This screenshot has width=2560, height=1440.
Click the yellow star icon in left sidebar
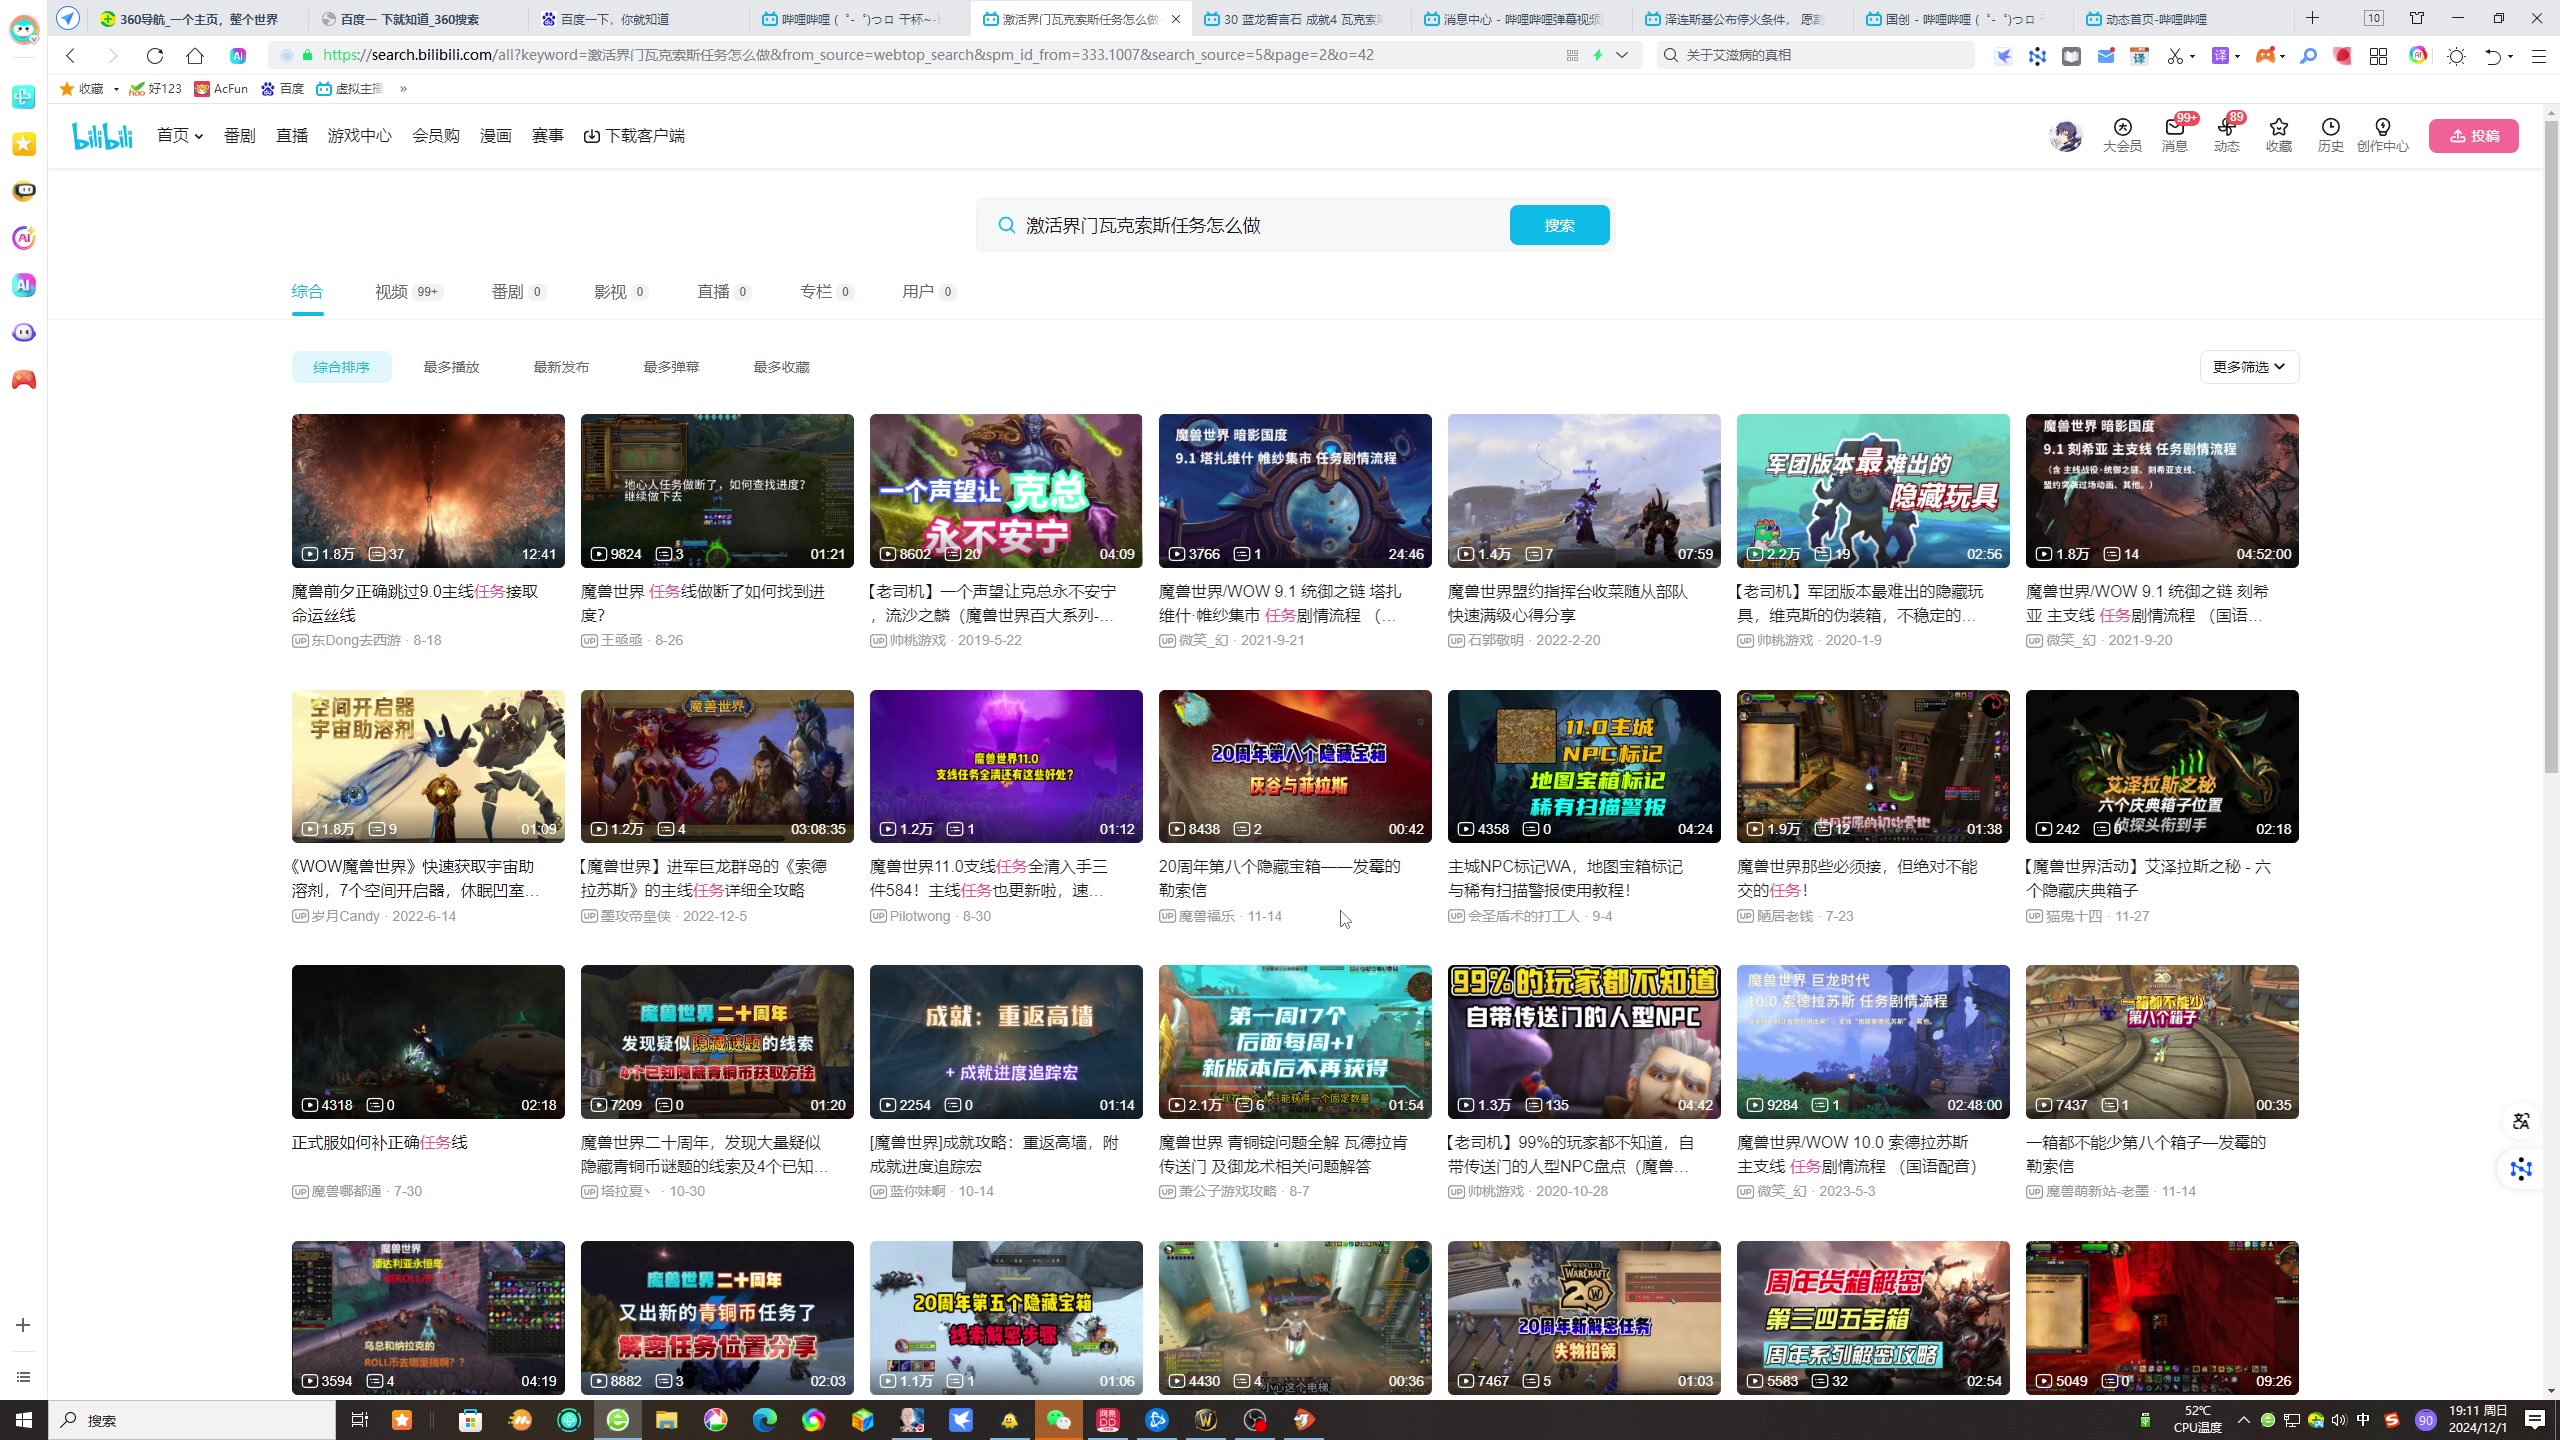click(24, 144)
